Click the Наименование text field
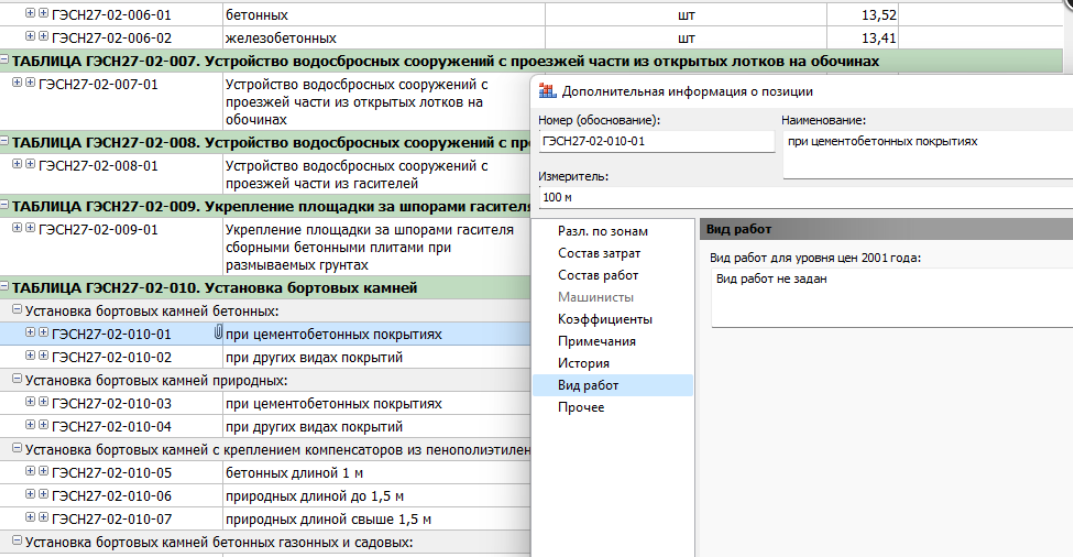 928,155
